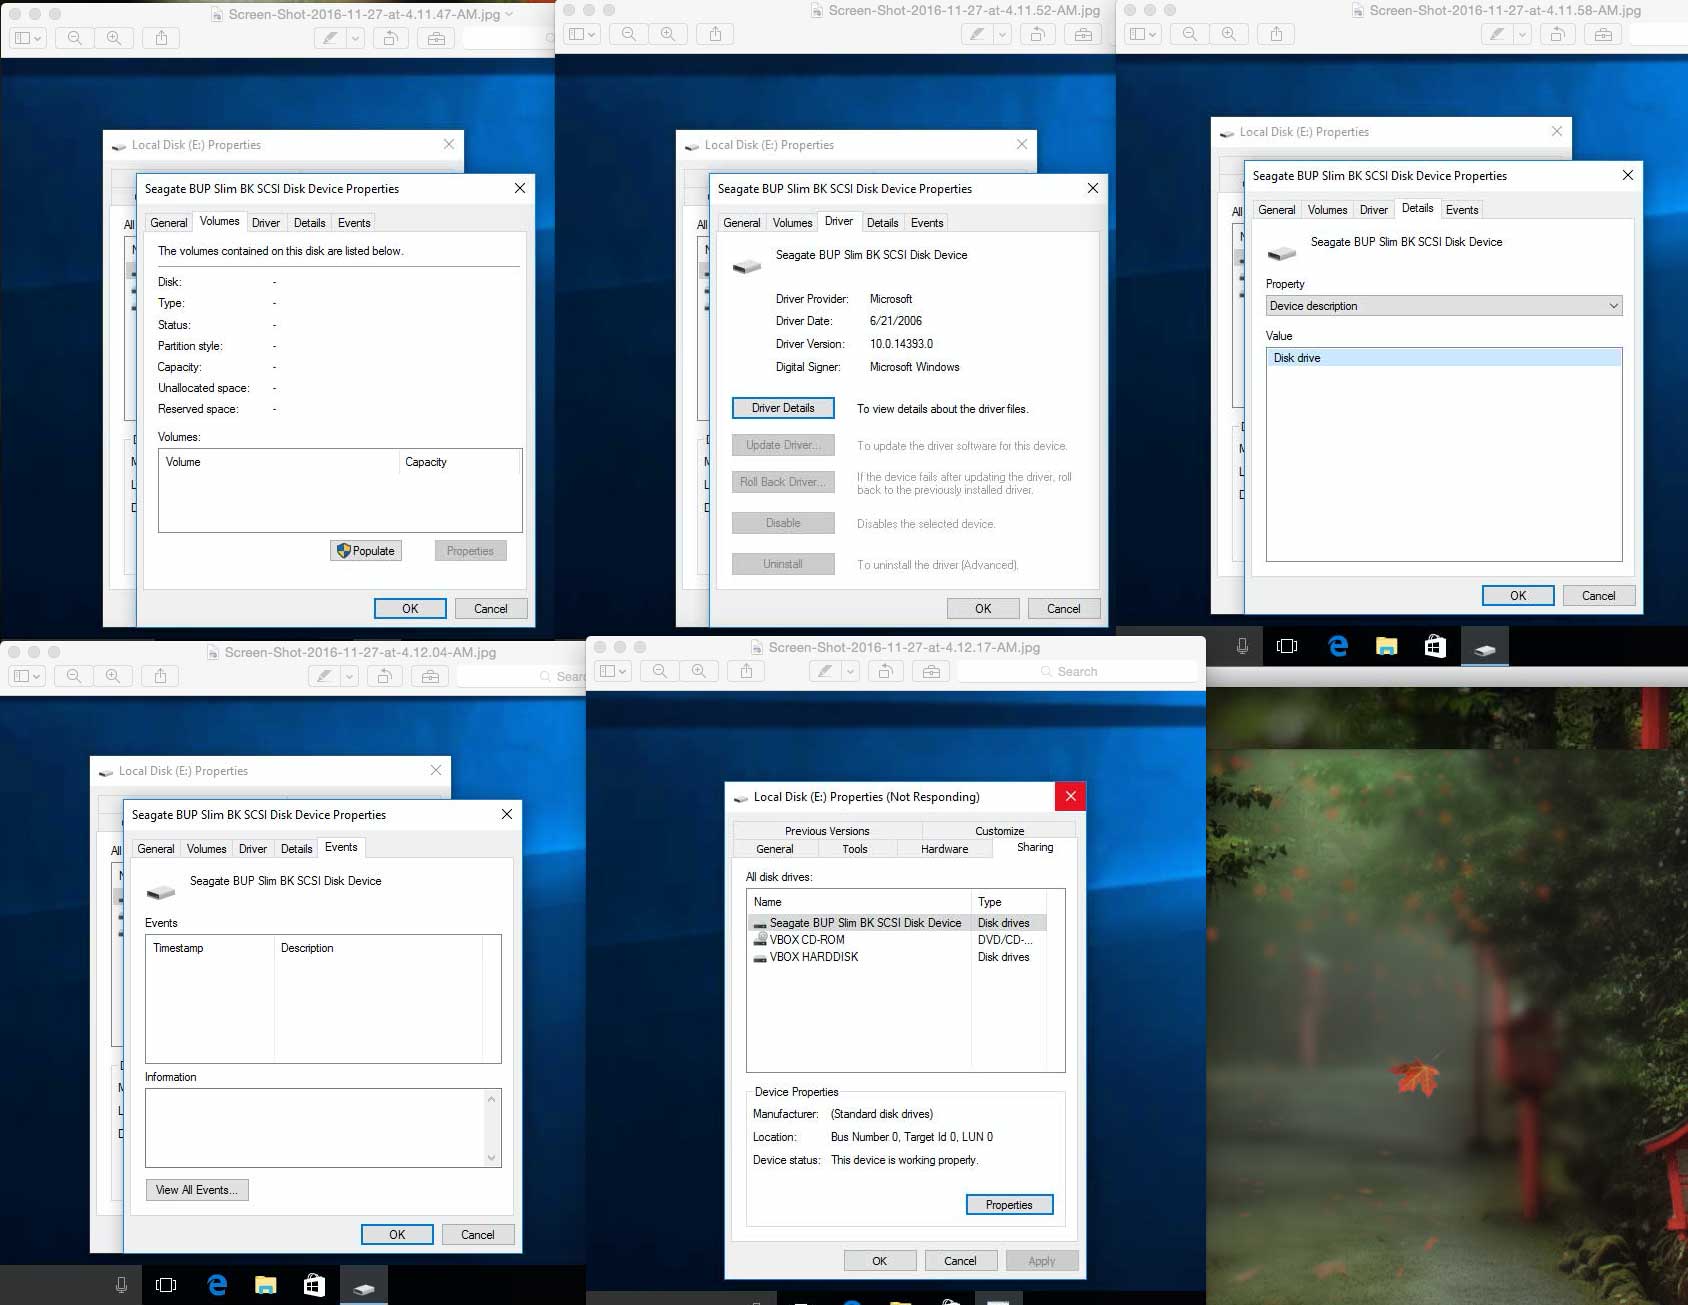Click Apply in Local Disk Properties dialog

click(1042, 1261)
